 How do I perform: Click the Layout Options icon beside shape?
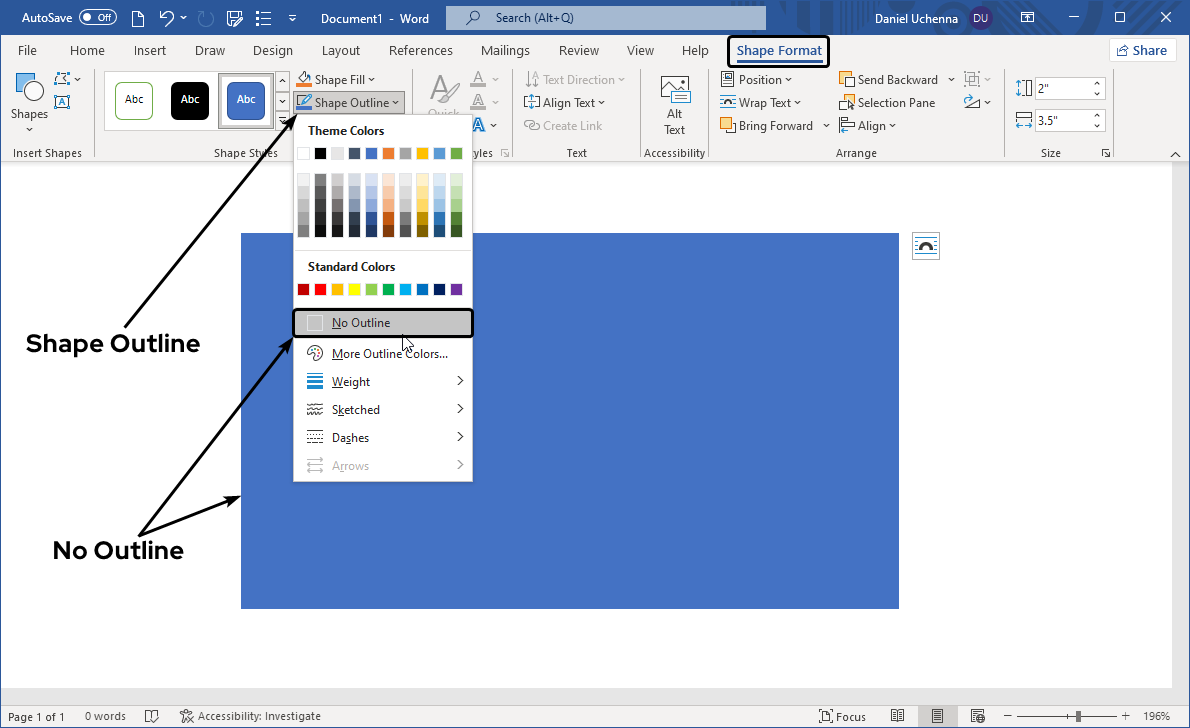coord(926,246)
